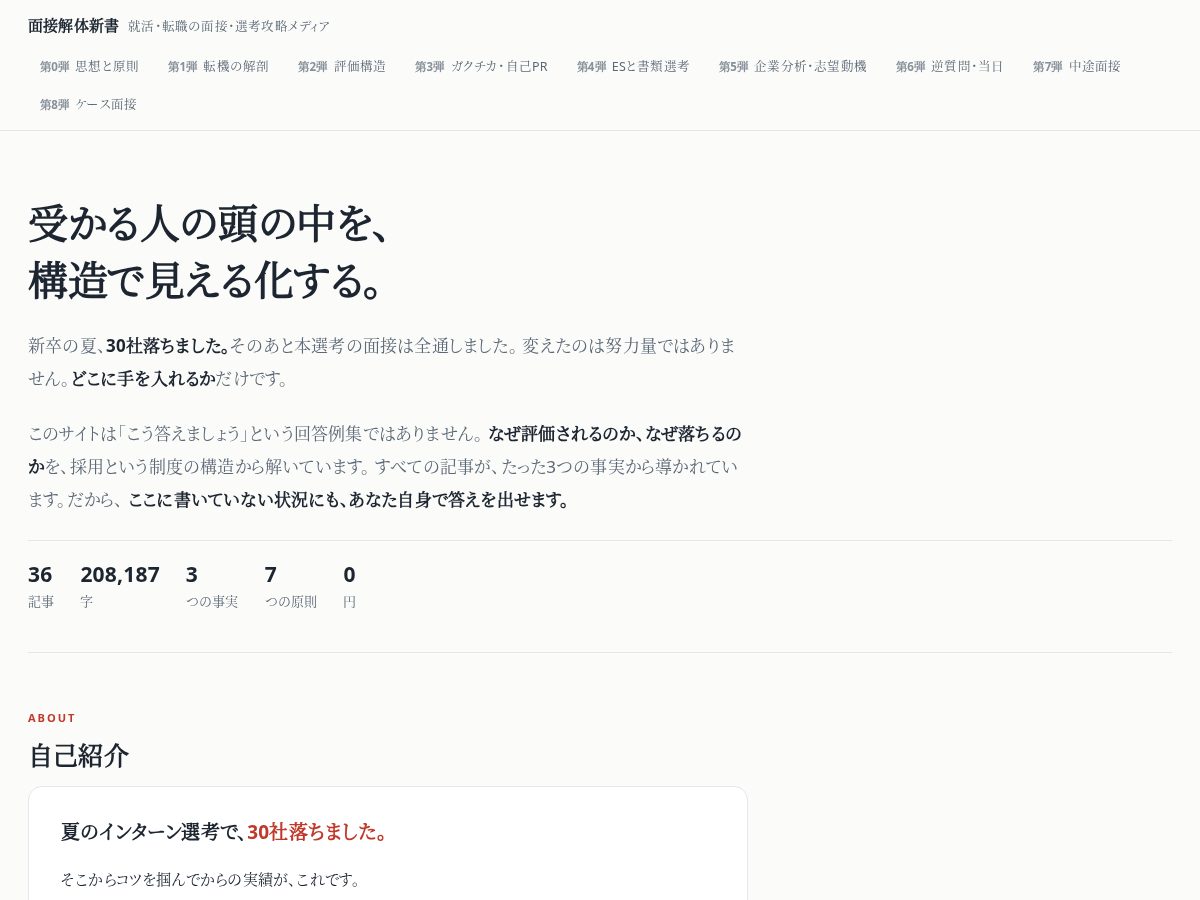Click the 自己紹介 section heading
Screen dimensions: 1200x900
point(78,755)
